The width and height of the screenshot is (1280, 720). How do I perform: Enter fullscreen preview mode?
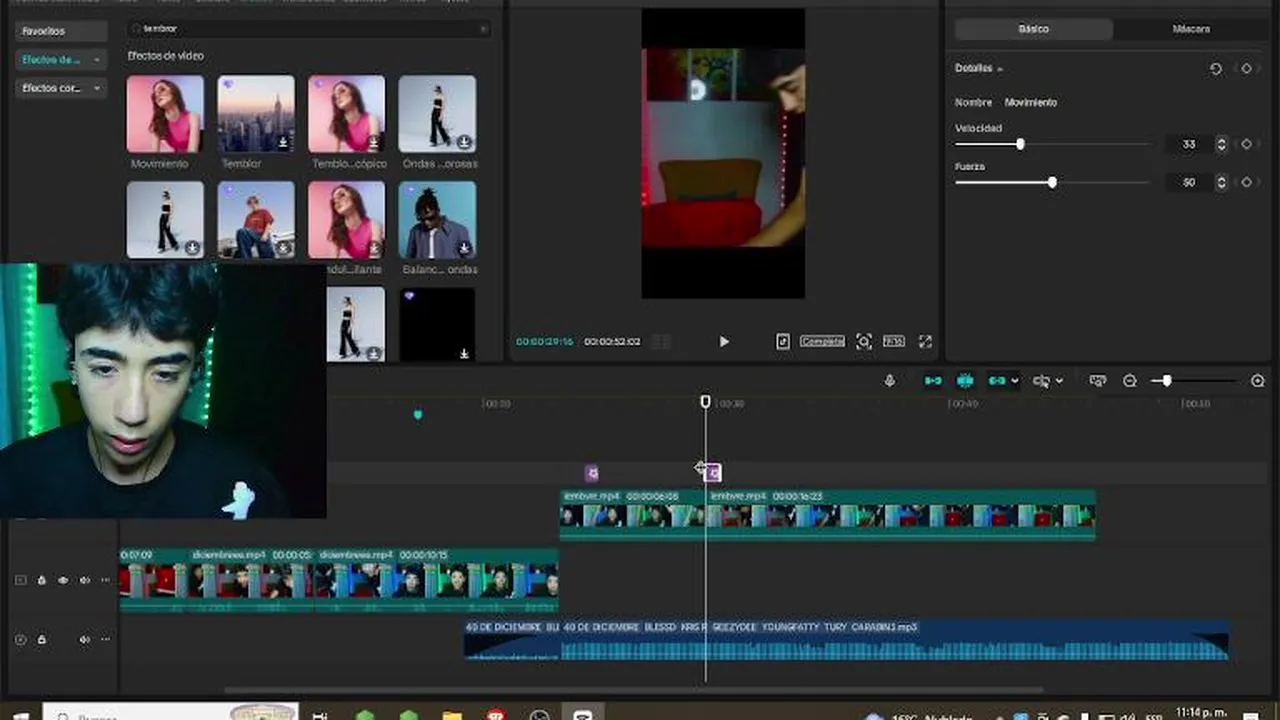925,342
